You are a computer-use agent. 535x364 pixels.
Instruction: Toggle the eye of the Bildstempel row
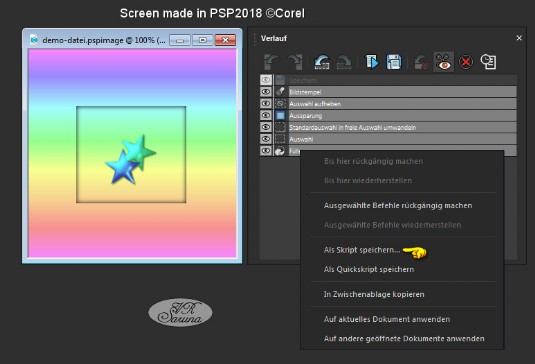point(266,92)
